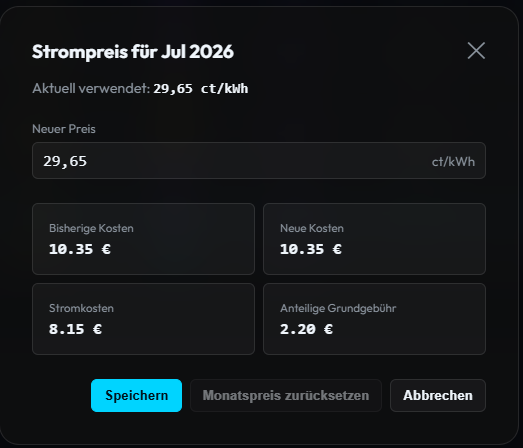Image resolution: width=523 pixels, height=448 pixels.
Task: Close the Strompreis dialog with the X icon
Action: click(x=476, y=51)
